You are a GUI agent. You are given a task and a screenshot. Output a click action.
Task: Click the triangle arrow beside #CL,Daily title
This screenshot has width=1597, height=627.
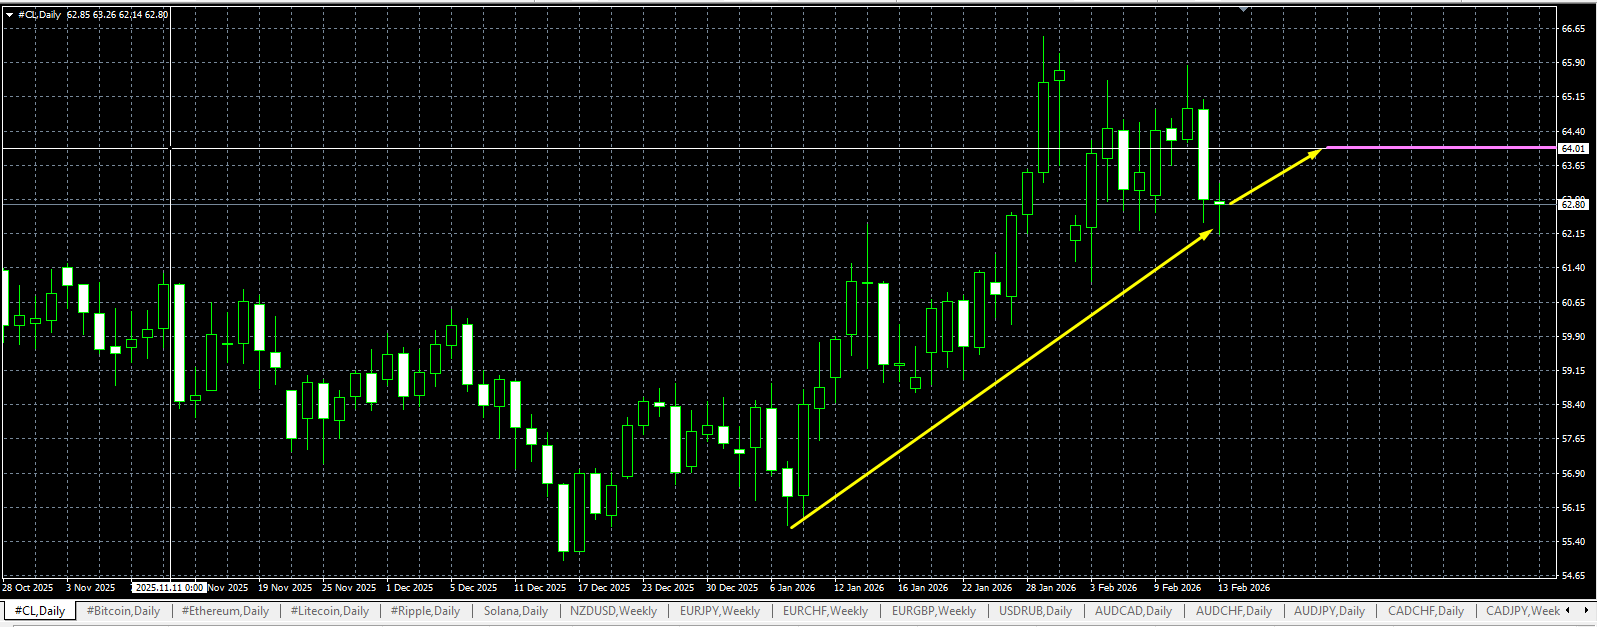9,15
